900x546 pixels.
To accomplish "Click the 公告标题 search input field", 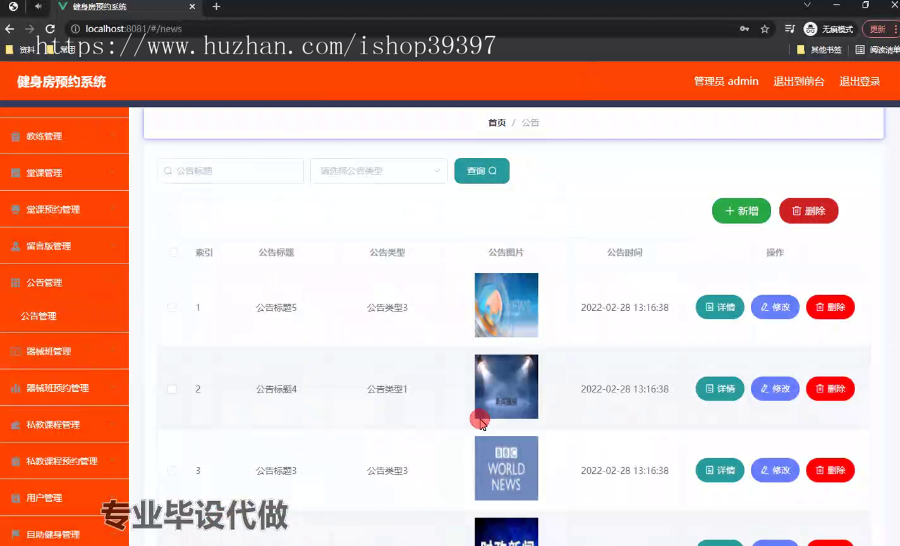I will point(230,171).
